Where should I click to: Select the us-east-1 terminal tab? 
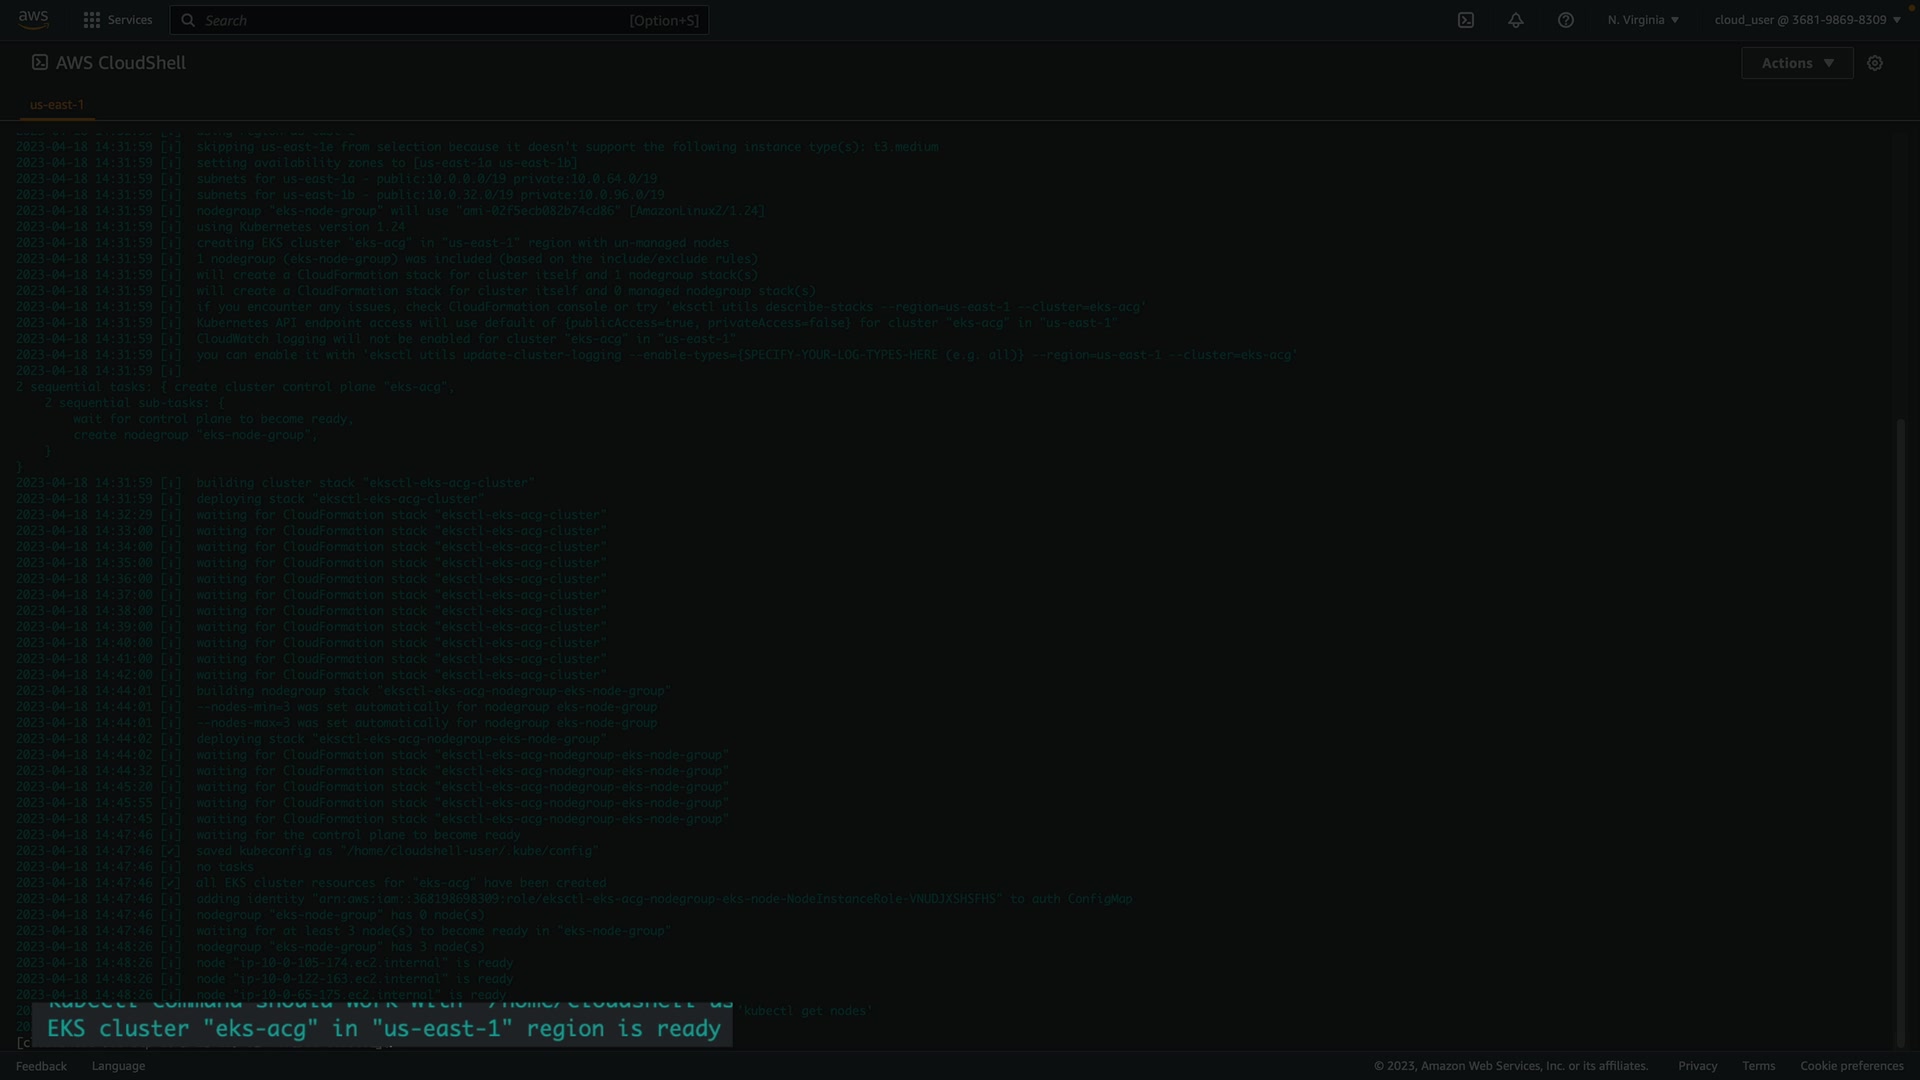point(57,104)
